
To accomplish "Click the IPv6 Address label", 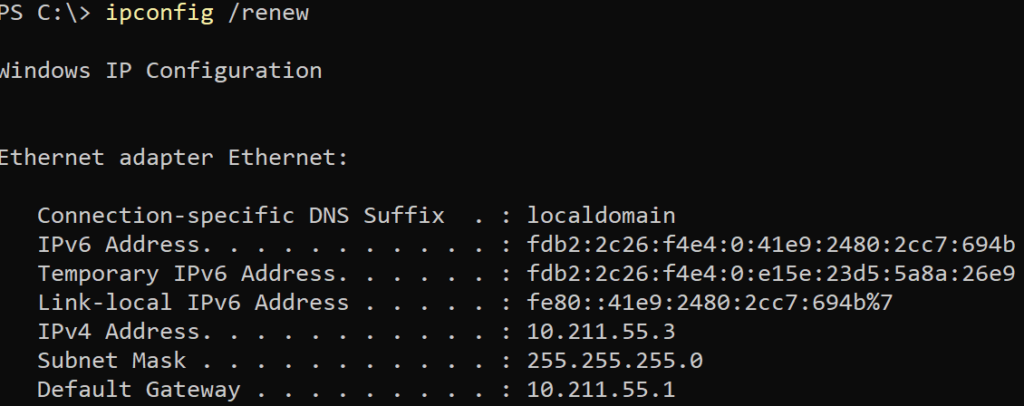I will pos(119,245).
